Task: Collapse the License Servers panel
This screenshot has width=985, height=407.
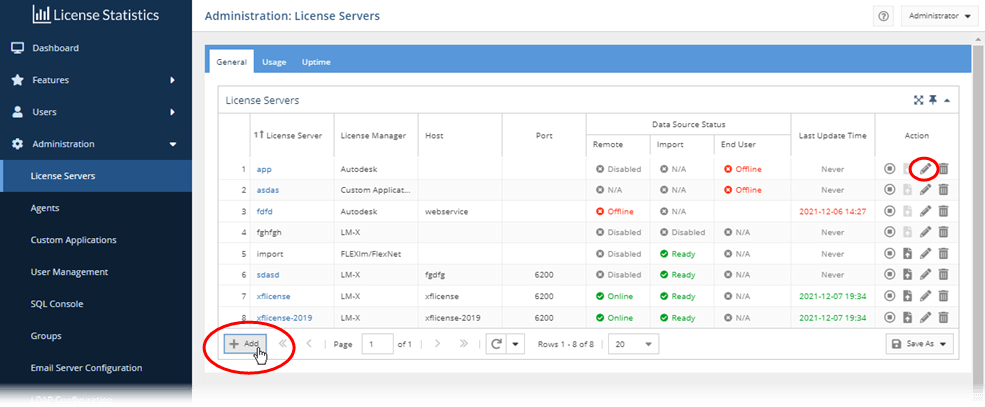Action: [947, 100]
